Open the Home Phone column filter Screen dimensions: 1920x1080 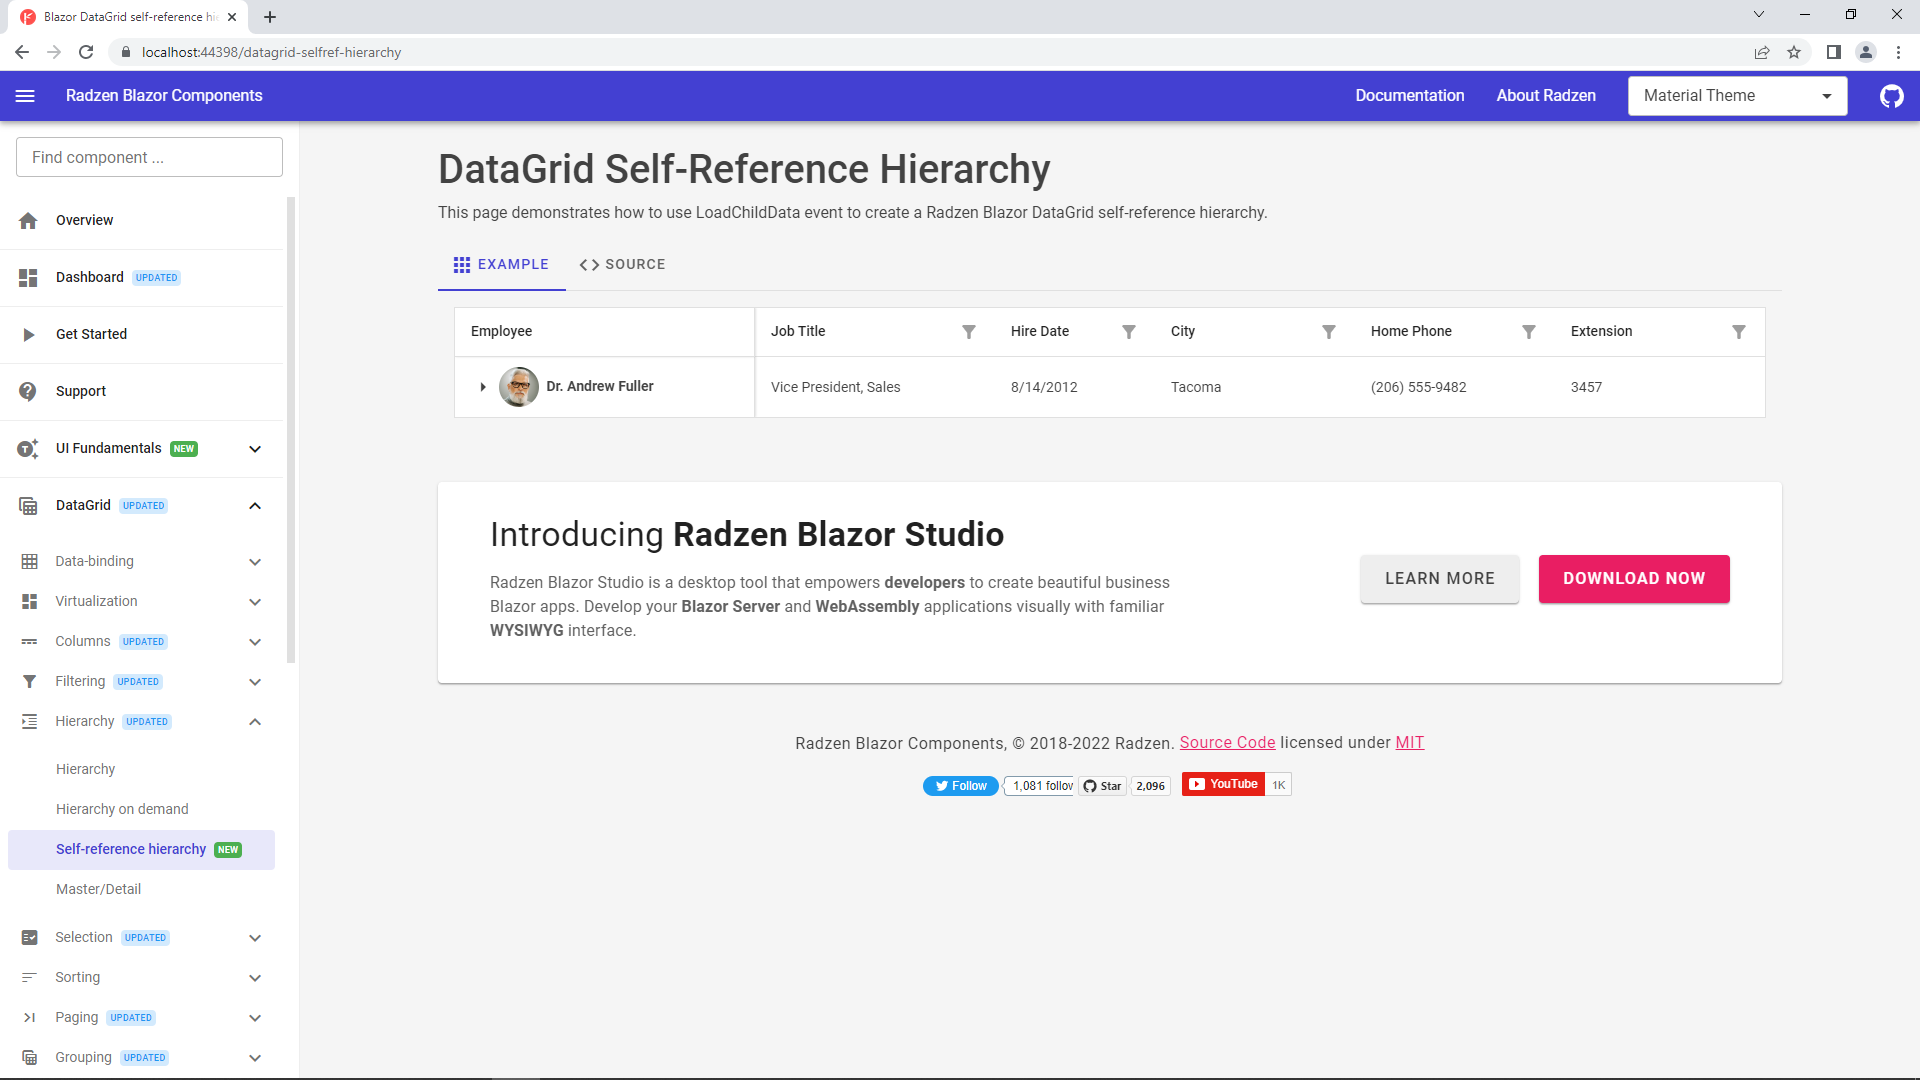[1529, 332]
